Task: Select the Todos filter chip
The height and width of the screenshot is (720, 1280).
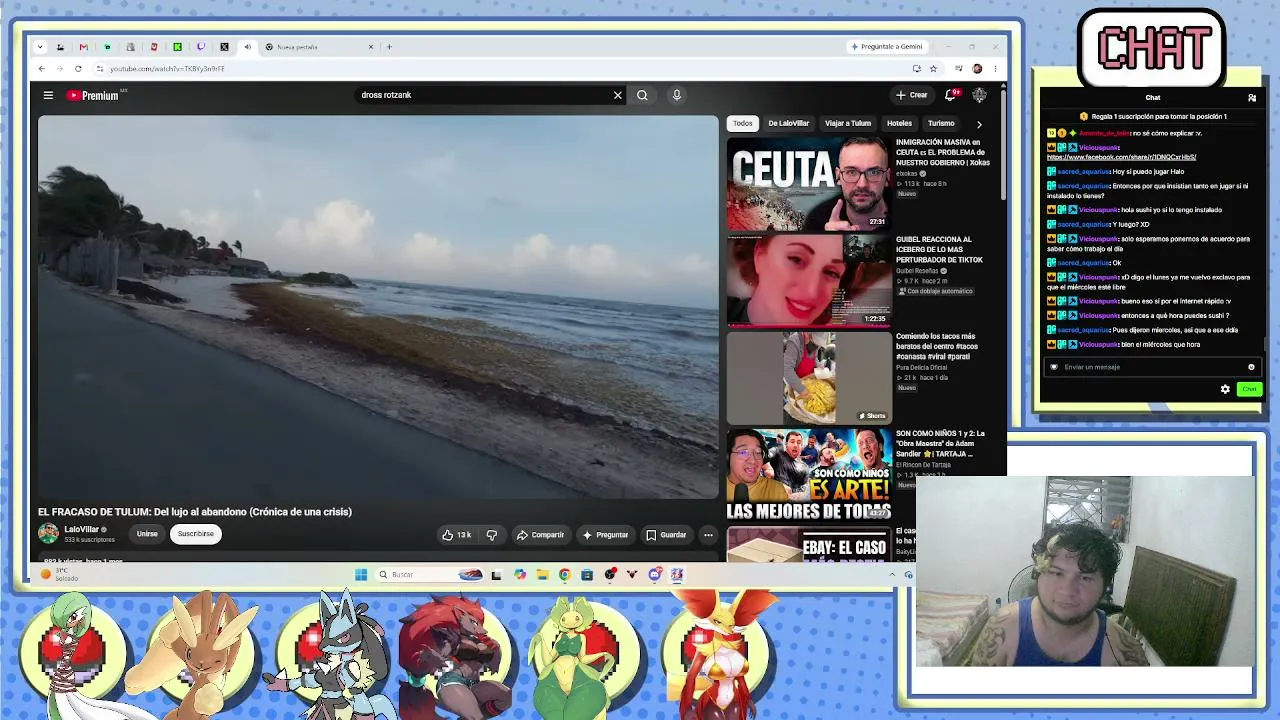Action: pos(742,124)
